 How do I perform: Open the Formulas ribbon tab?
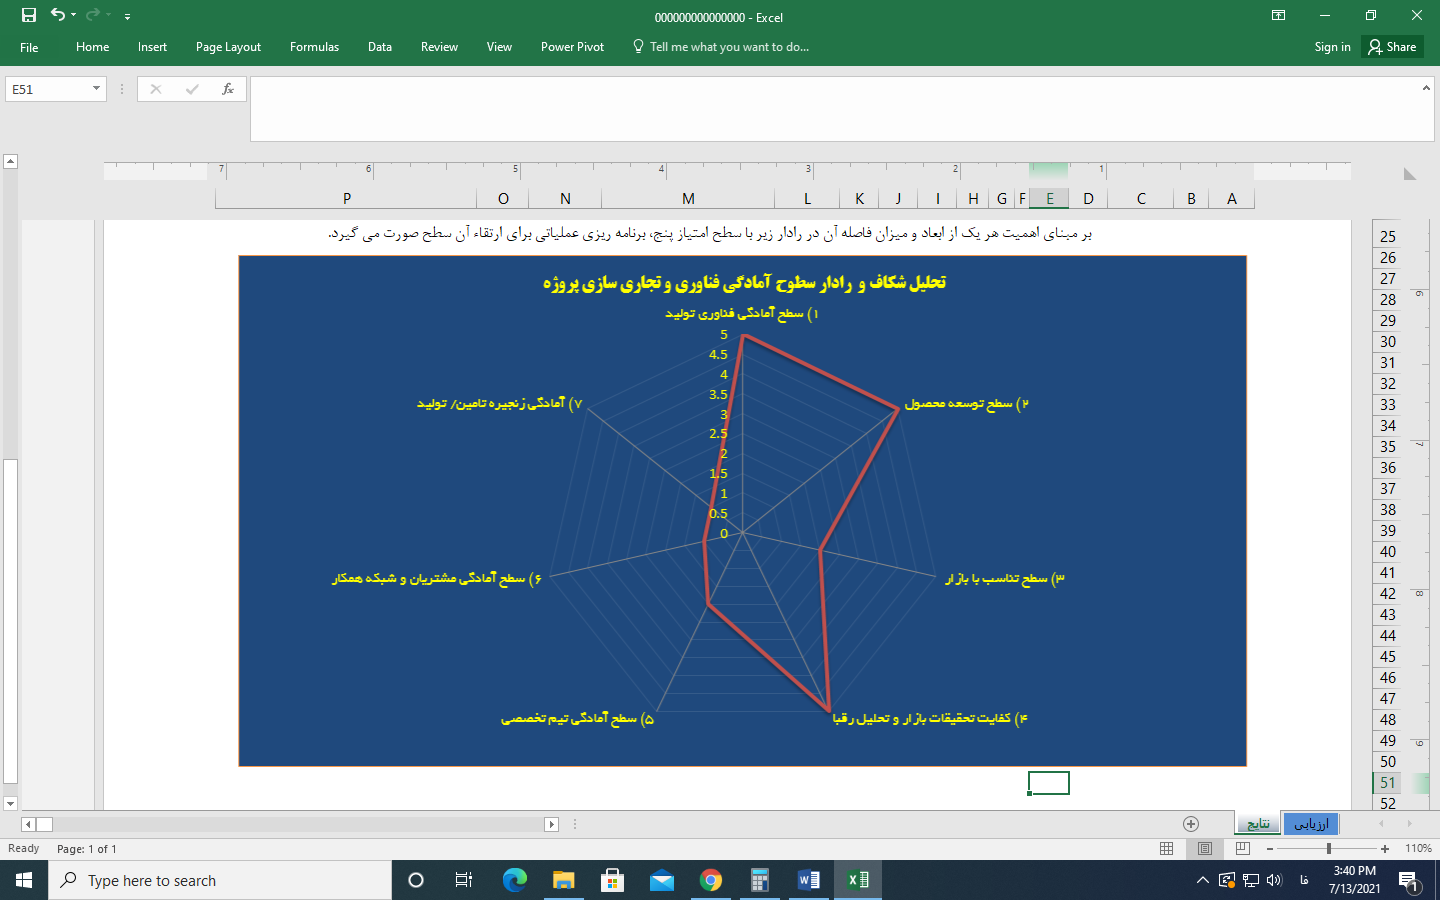click(x=314, y=47)
